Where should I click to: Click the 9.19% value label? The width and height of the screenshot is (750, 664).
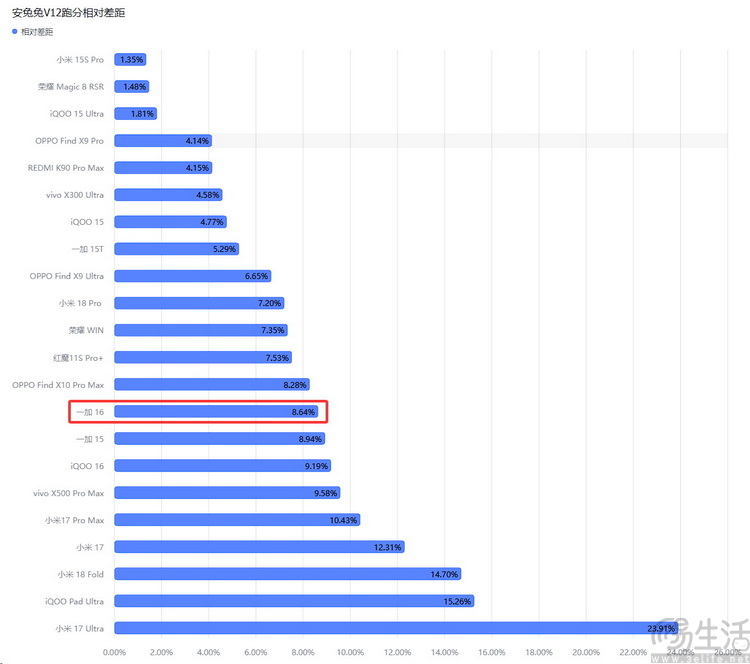click(x=316, y=466)
